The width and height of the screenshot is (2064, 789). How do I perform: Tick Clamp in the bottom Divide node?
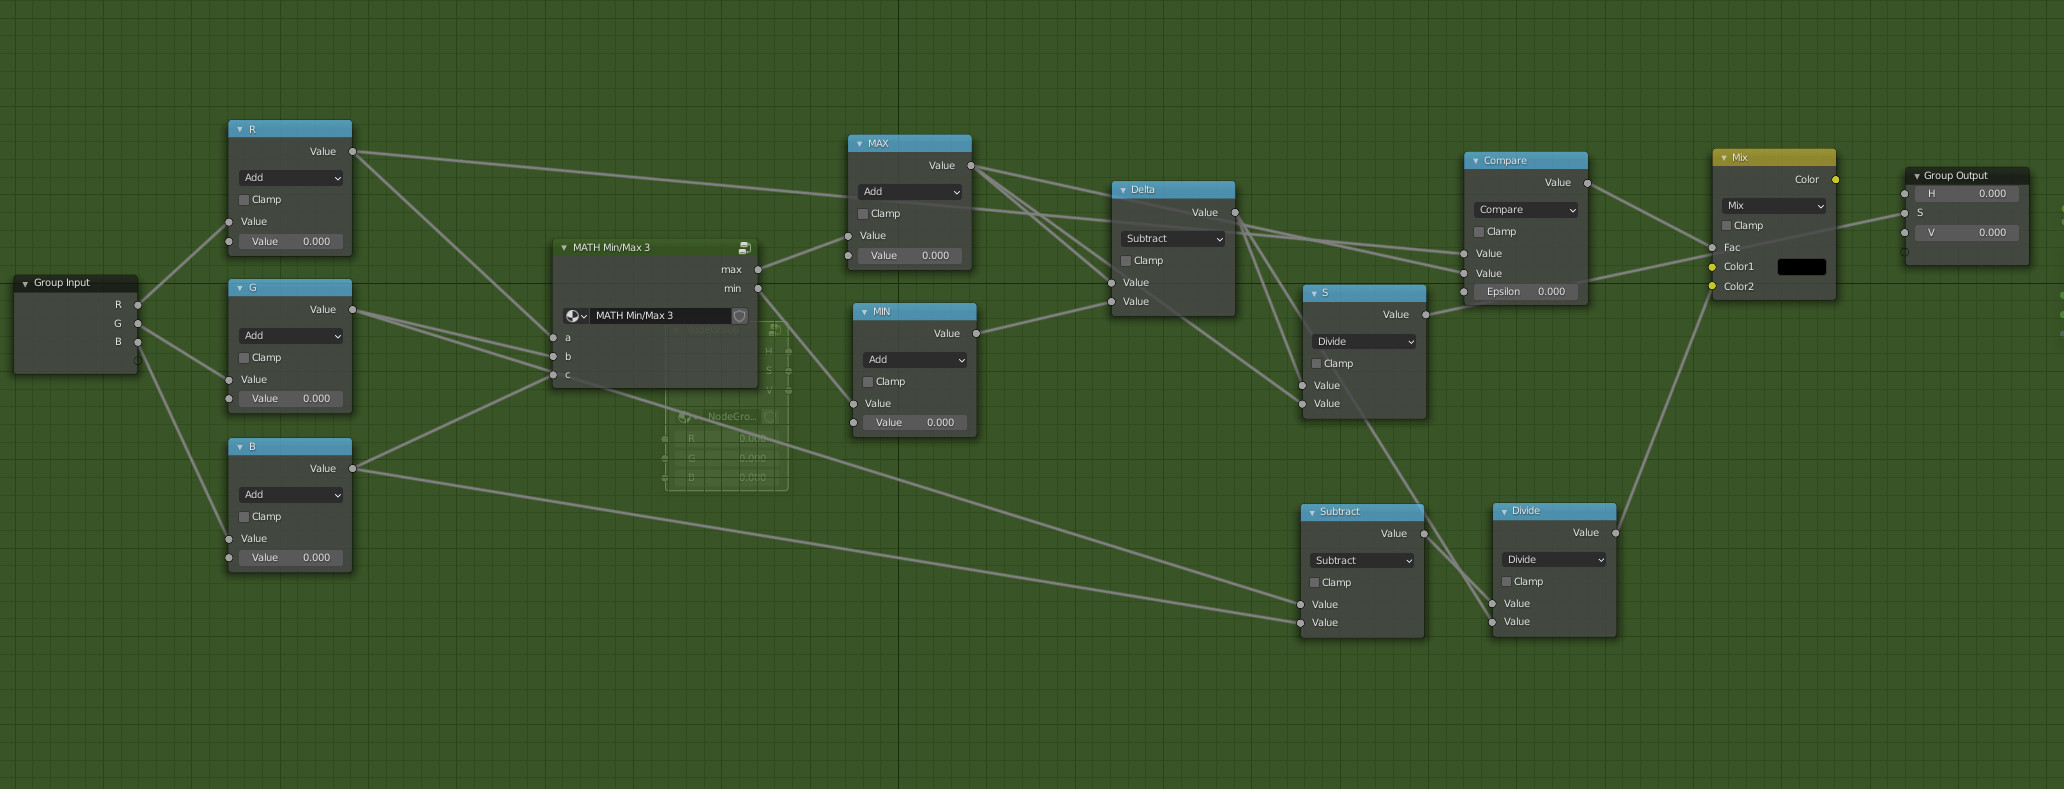pyautogui.click(x=1507, y=582)
